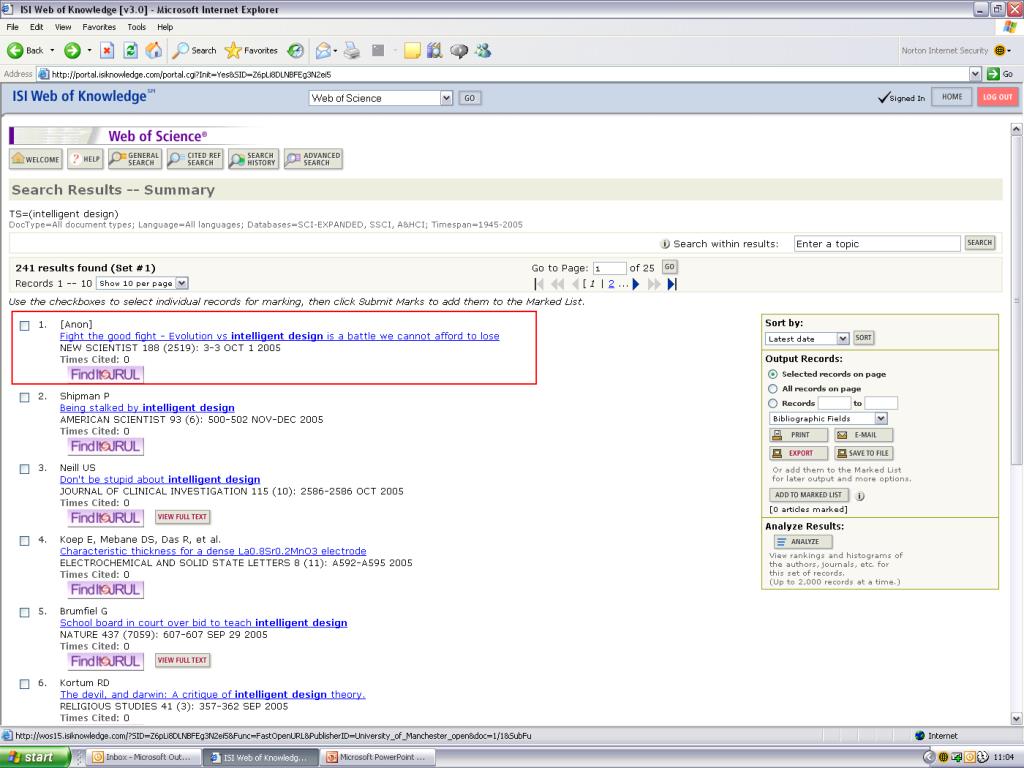Expand the address bar URL dropdown

[x=975, y=74]
